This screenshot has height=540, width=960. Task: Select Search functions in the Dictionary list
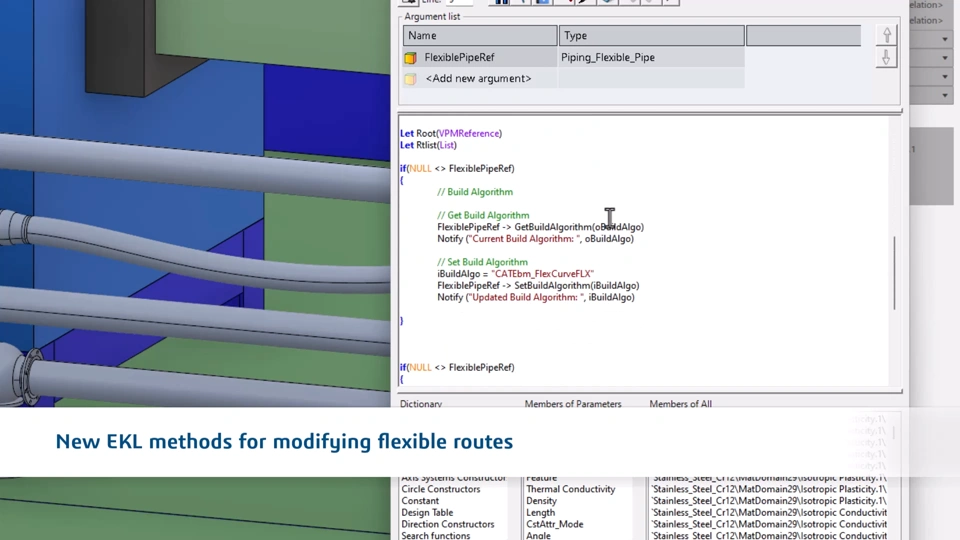tap(436, 535)
